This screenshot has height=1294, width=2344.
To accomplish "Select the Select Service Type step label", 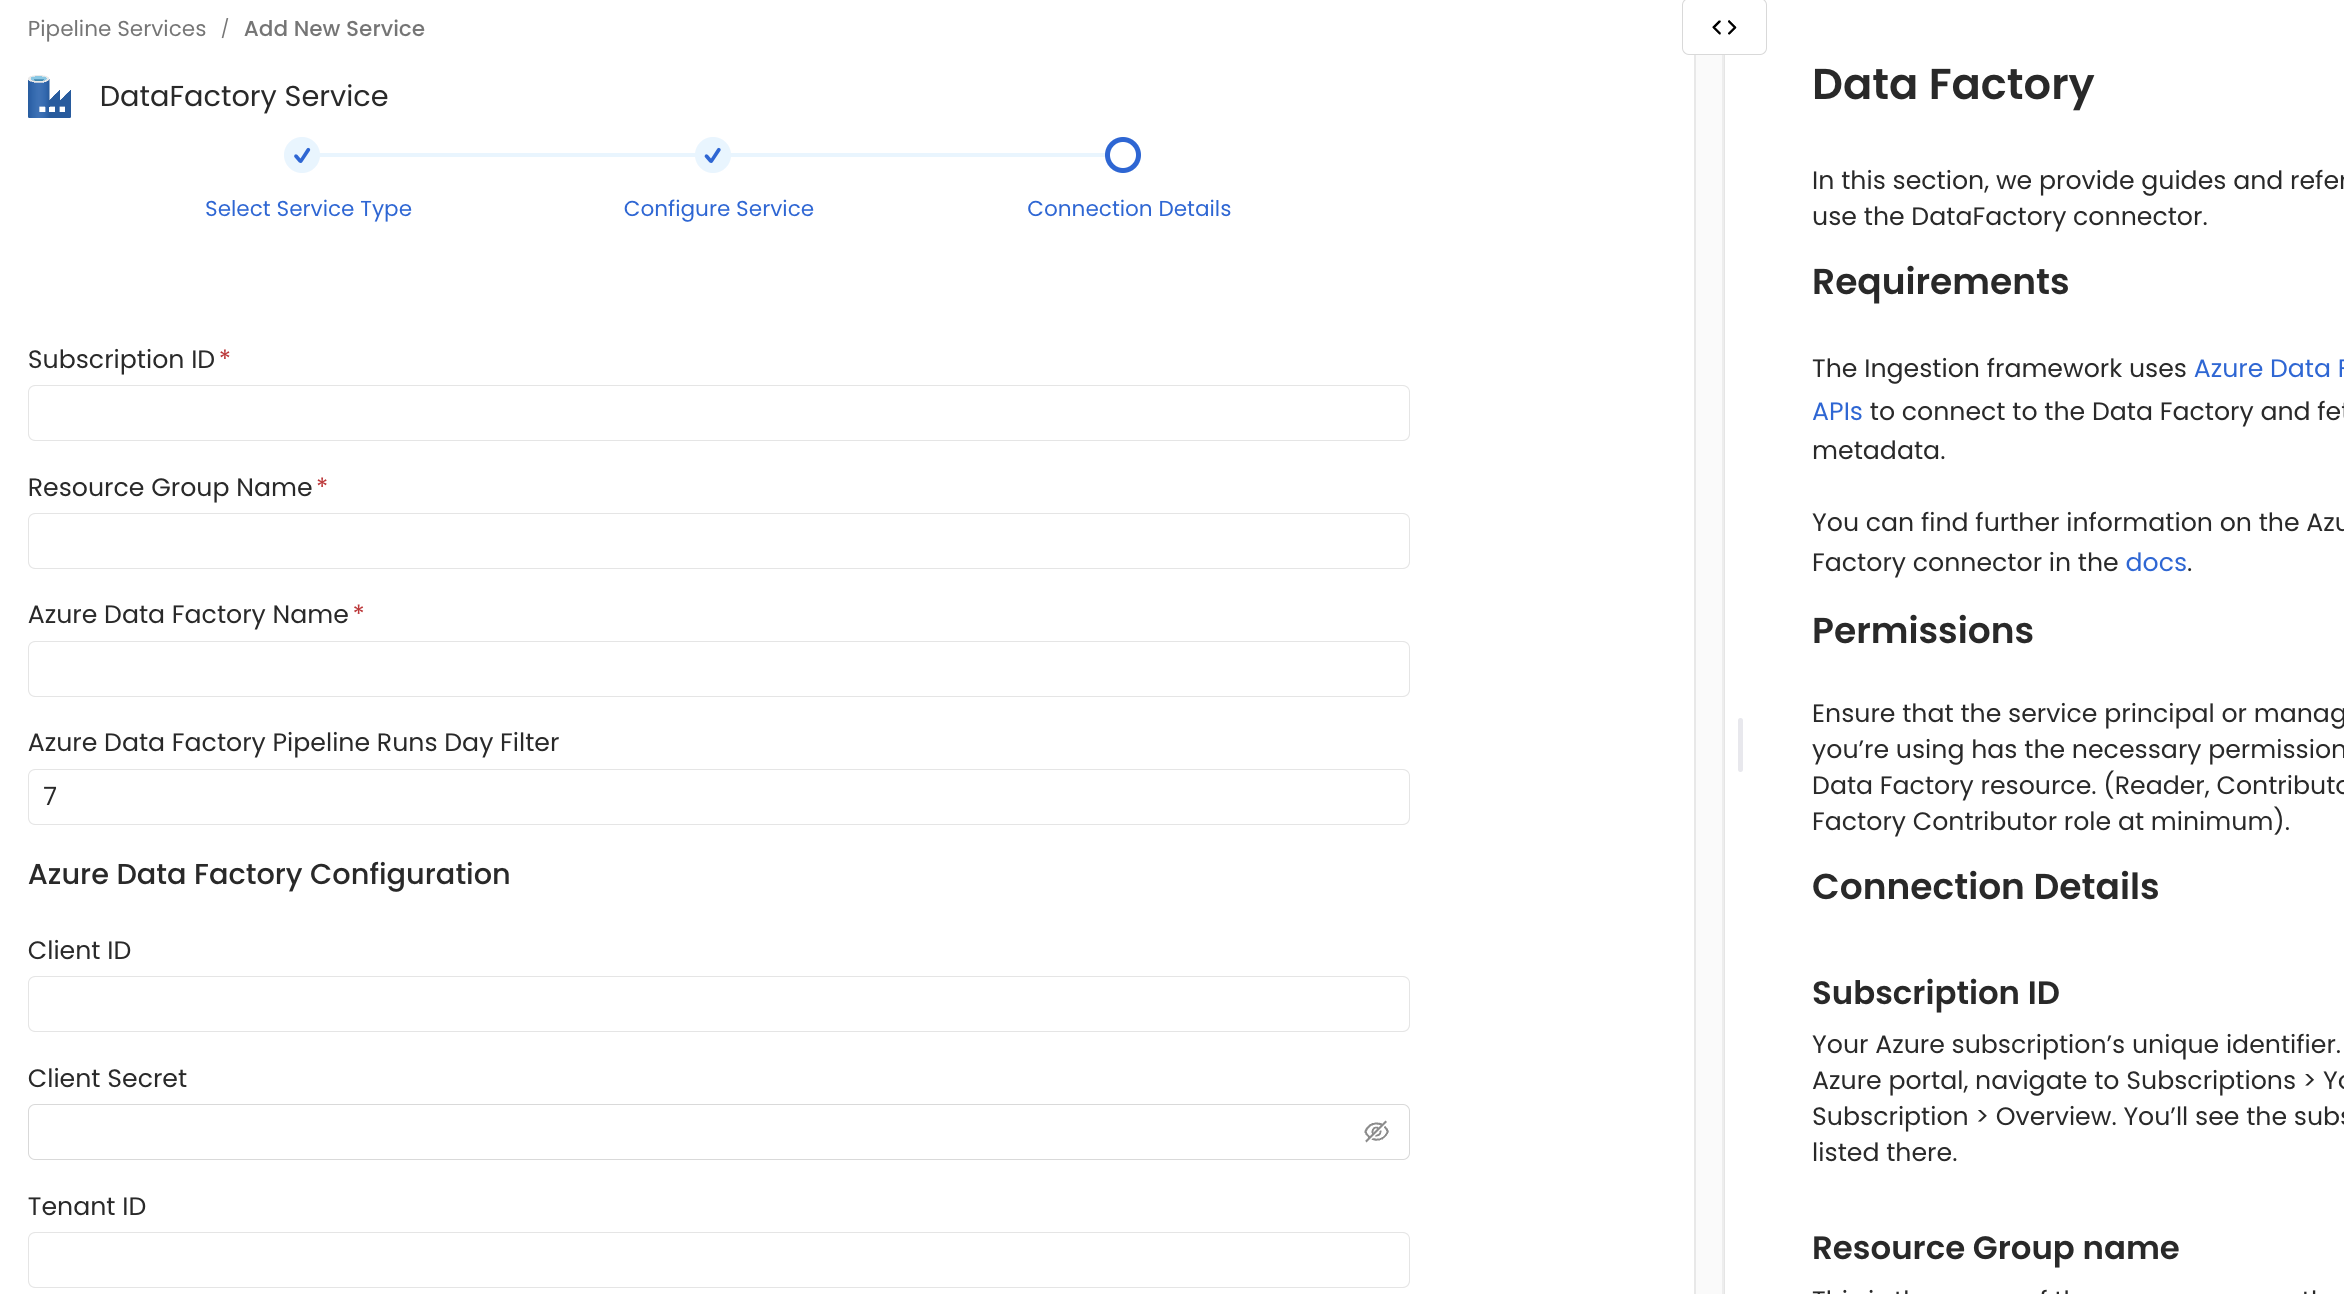I will pyautogui.click(x=308, y=208).
